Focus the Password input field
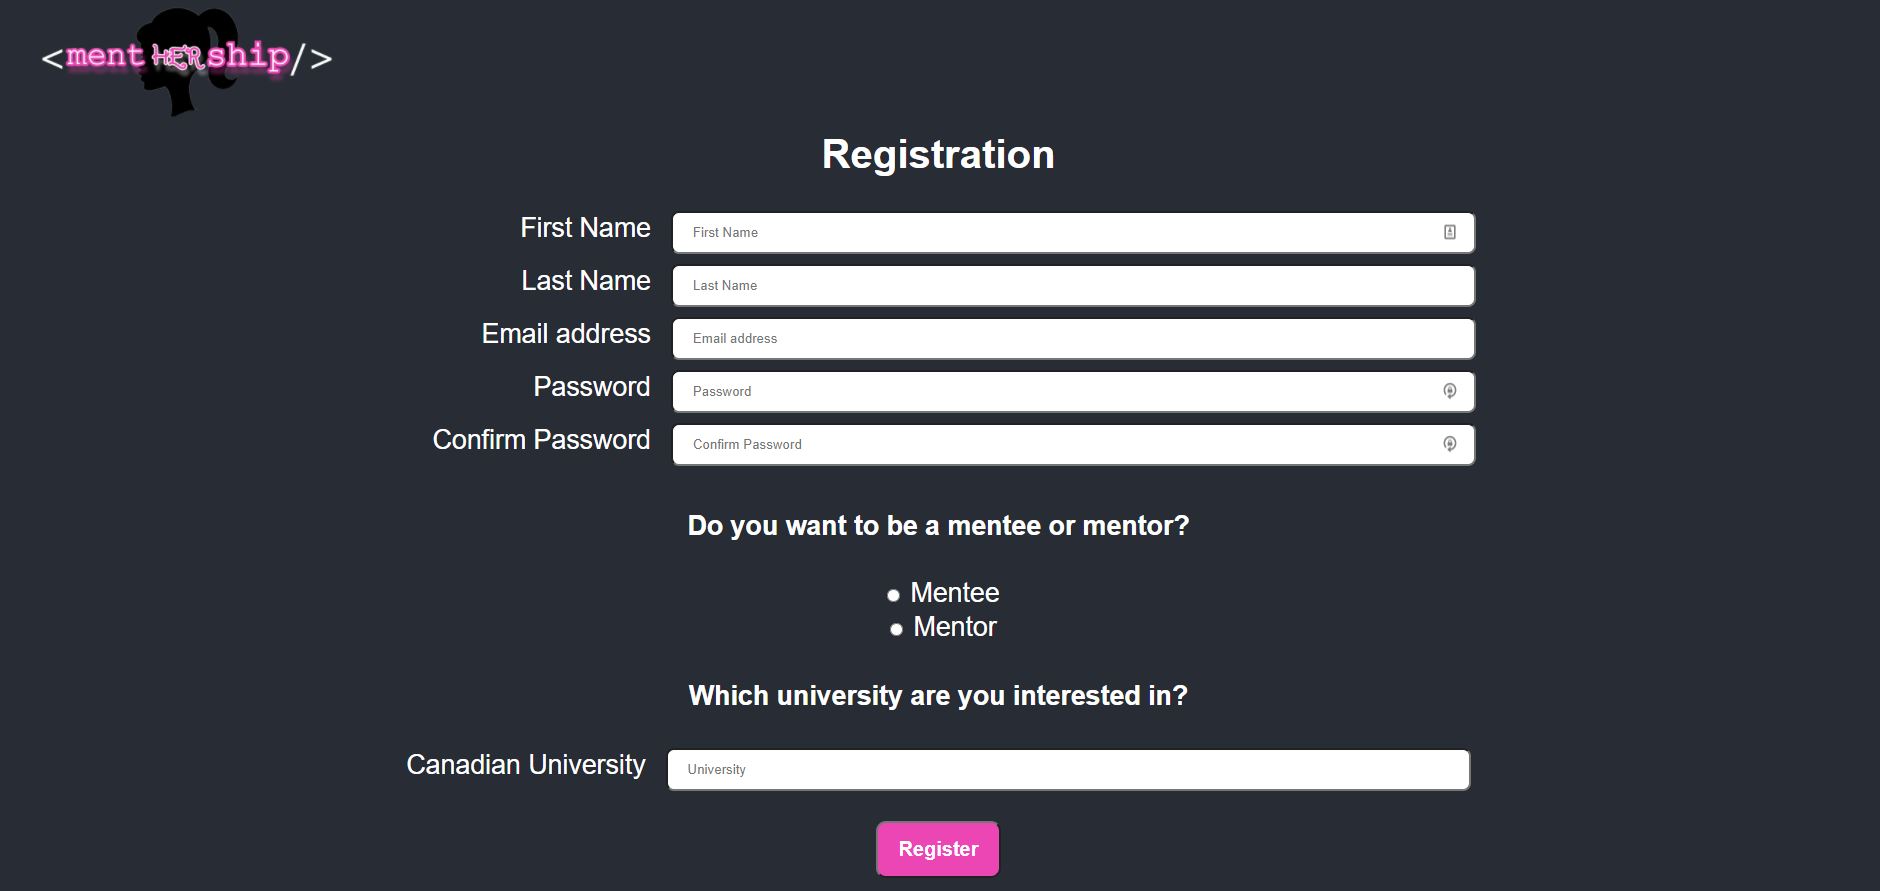This screenshot has height=891, width=1880. point(1060,391)
